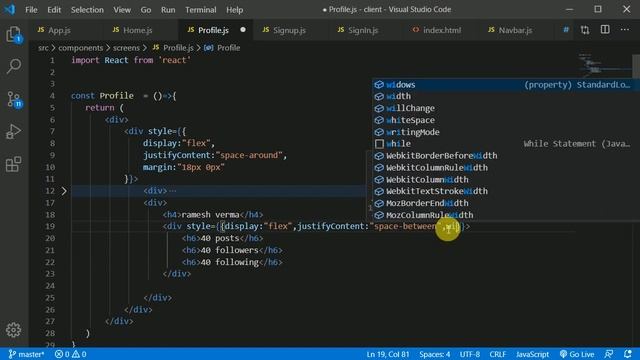This screenshot has height=360, width=640.
Task: Select the widows autocomplete suggestion
Action: pos(506,84)
